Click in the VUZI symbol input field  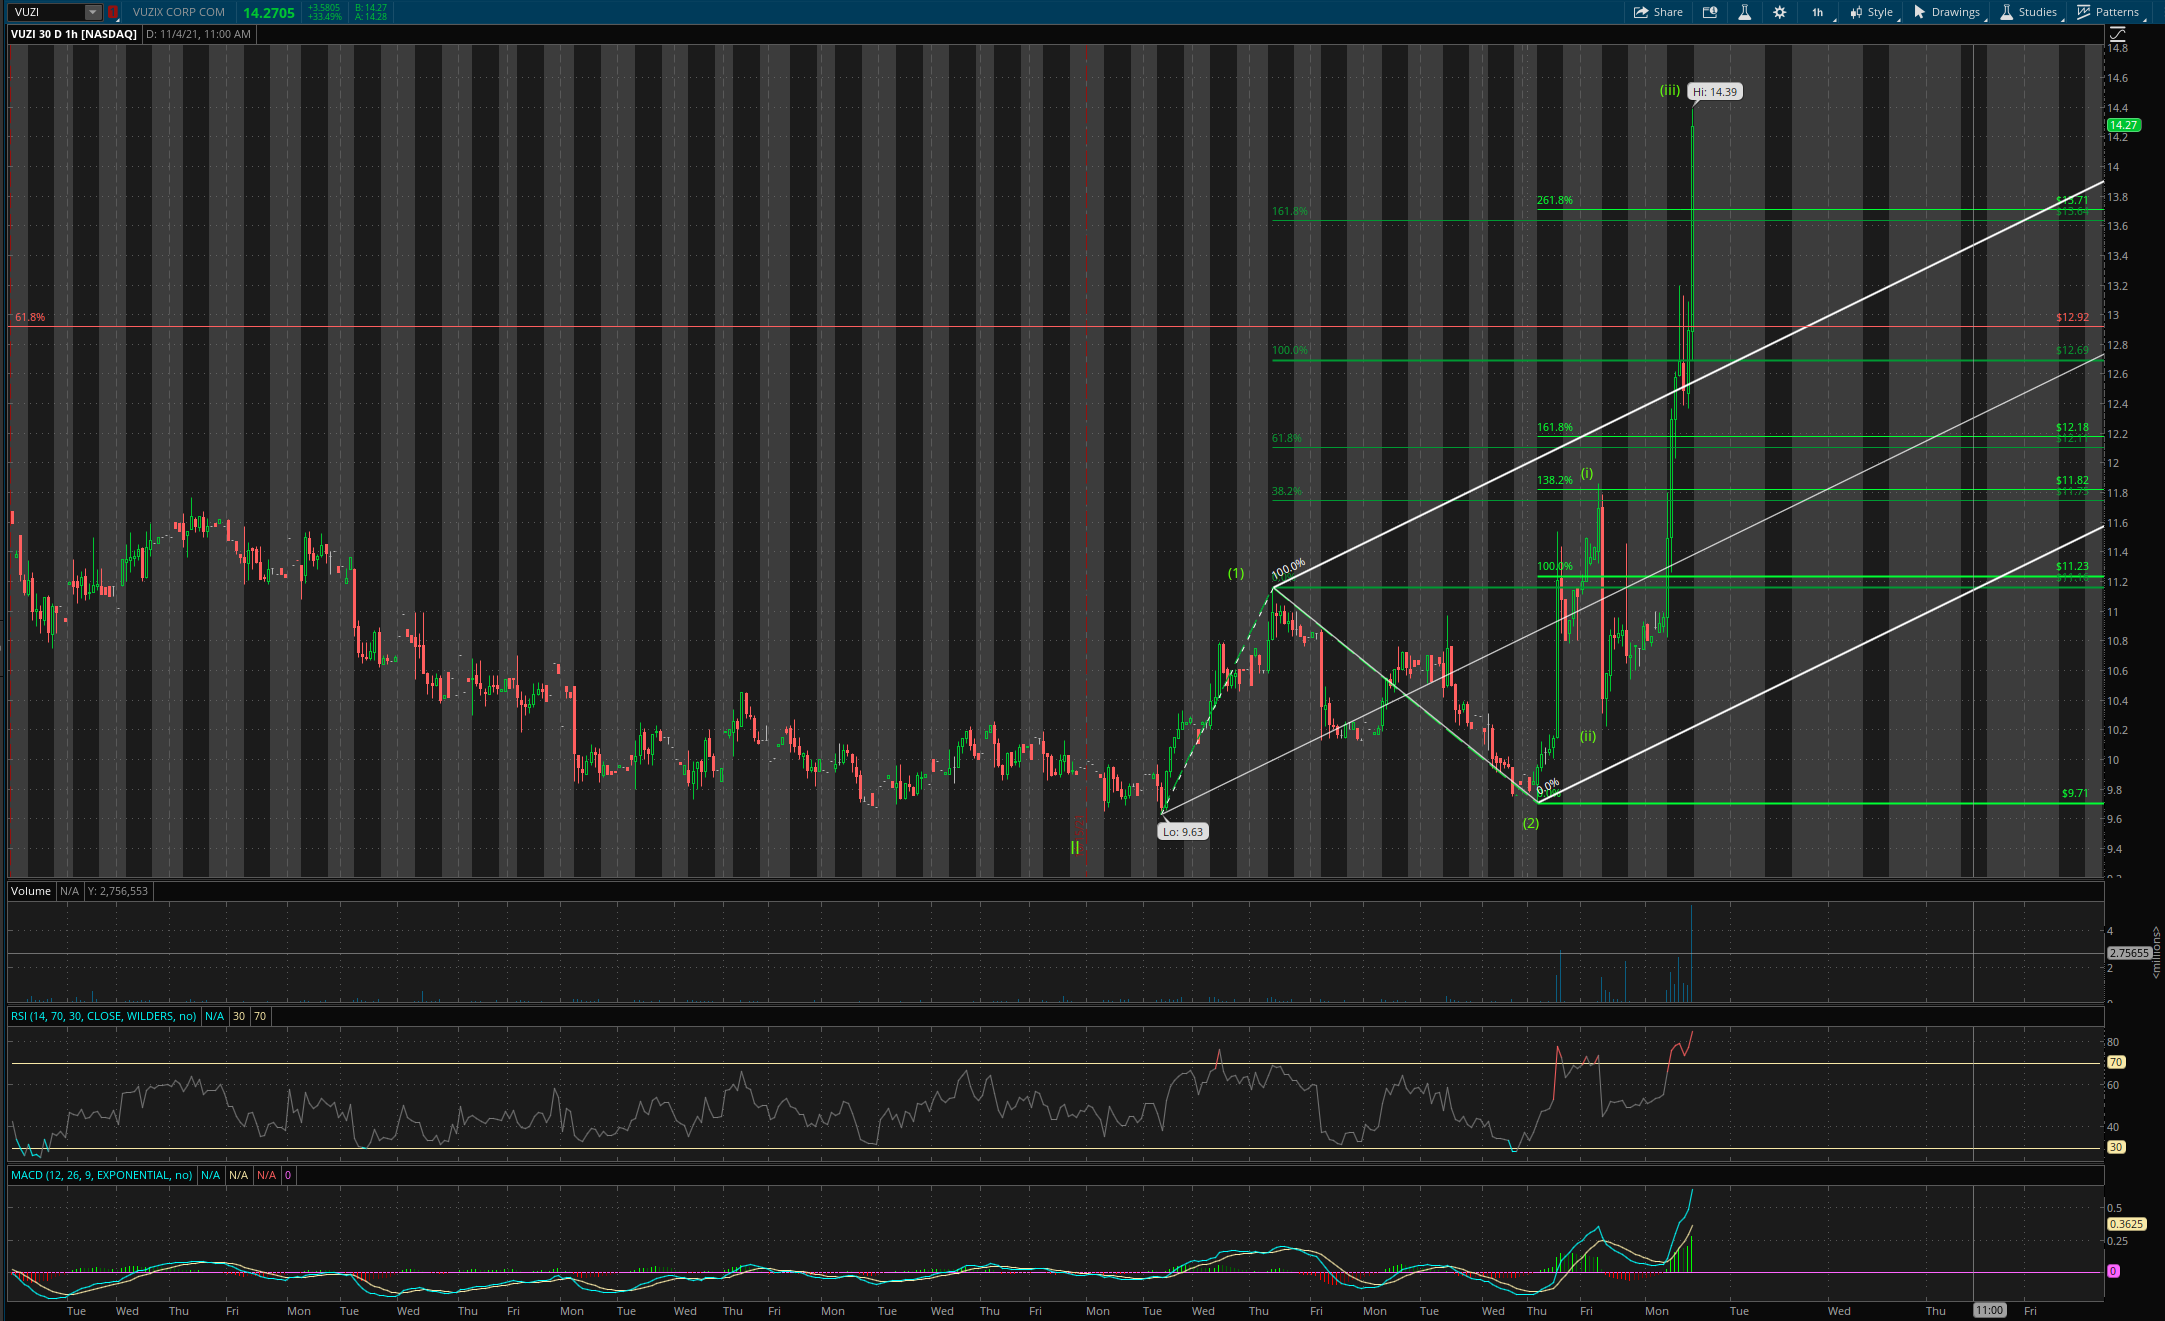point(45,12)
